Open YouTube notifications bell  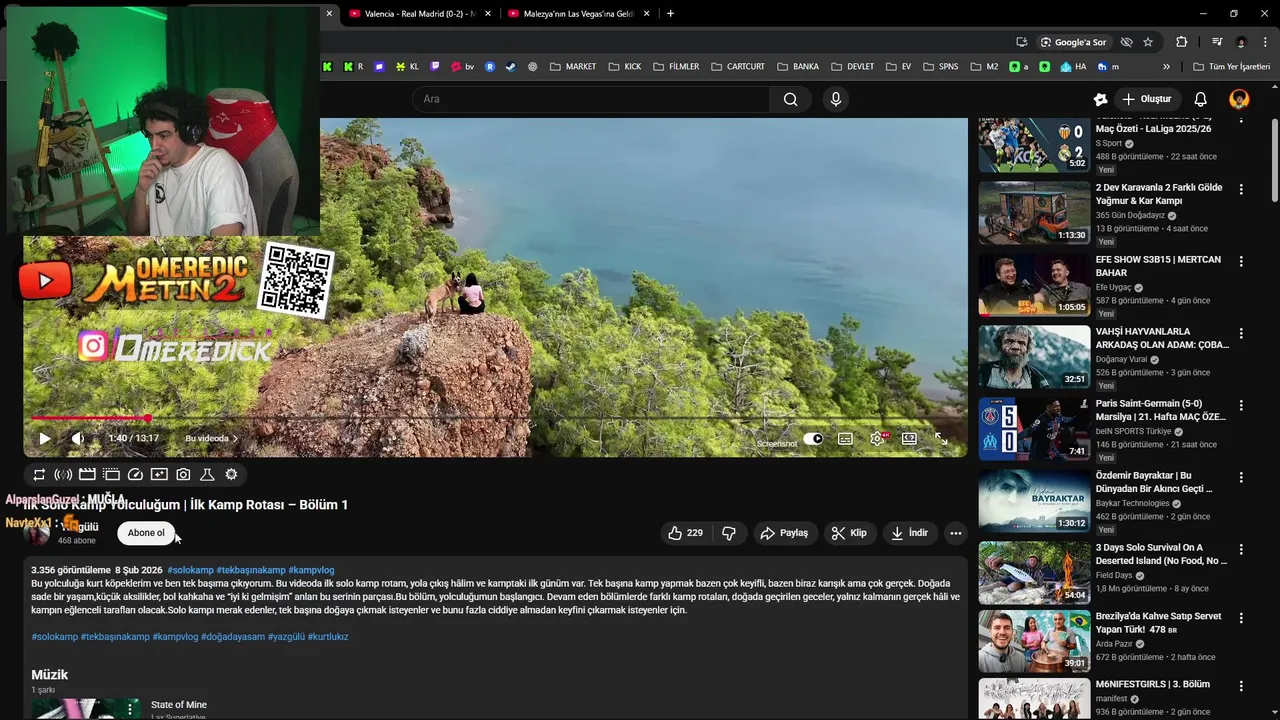[x=1201, y=99]
